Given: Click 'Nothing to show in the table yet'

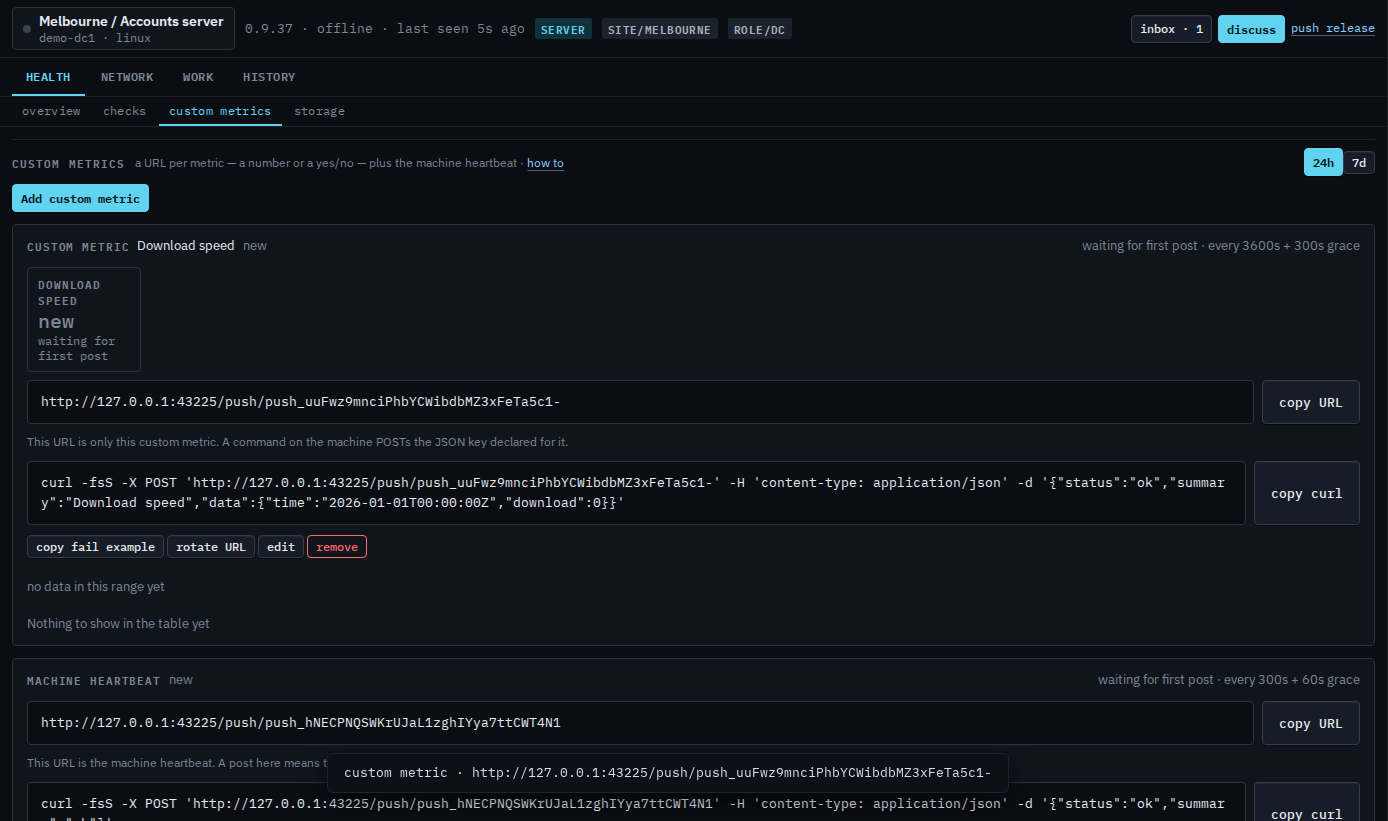Looking at the screenshot, I should coord(118,624).
